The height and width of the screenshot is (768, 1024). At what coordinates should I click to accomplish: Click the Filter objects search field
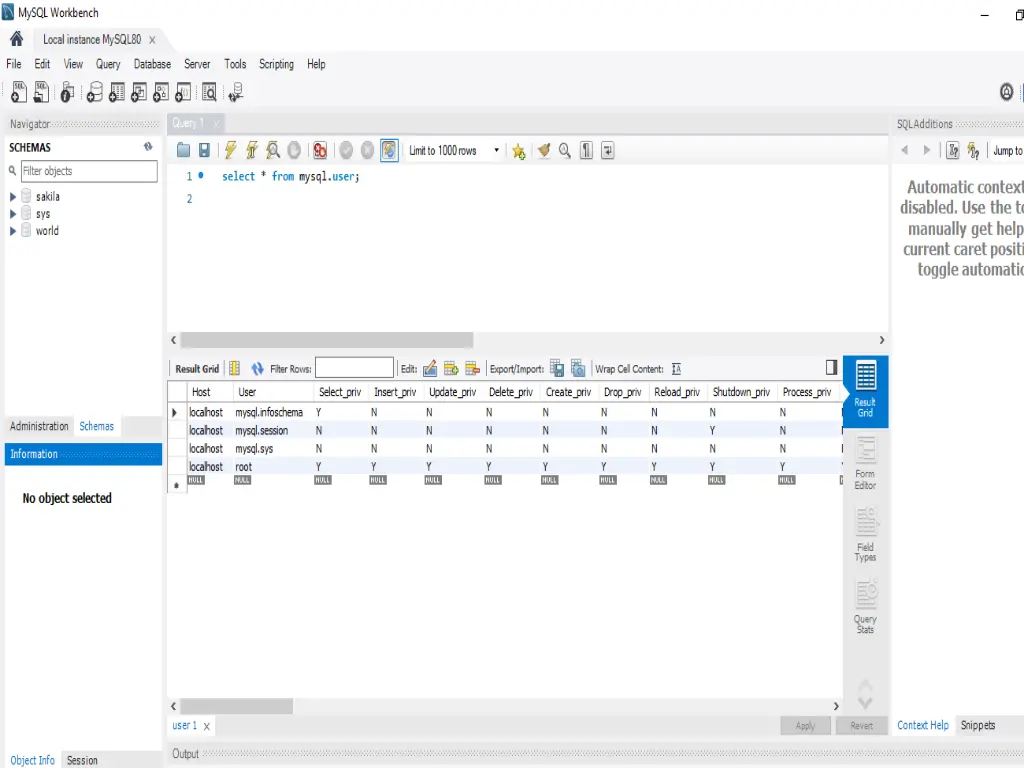[x=89, y=171]
